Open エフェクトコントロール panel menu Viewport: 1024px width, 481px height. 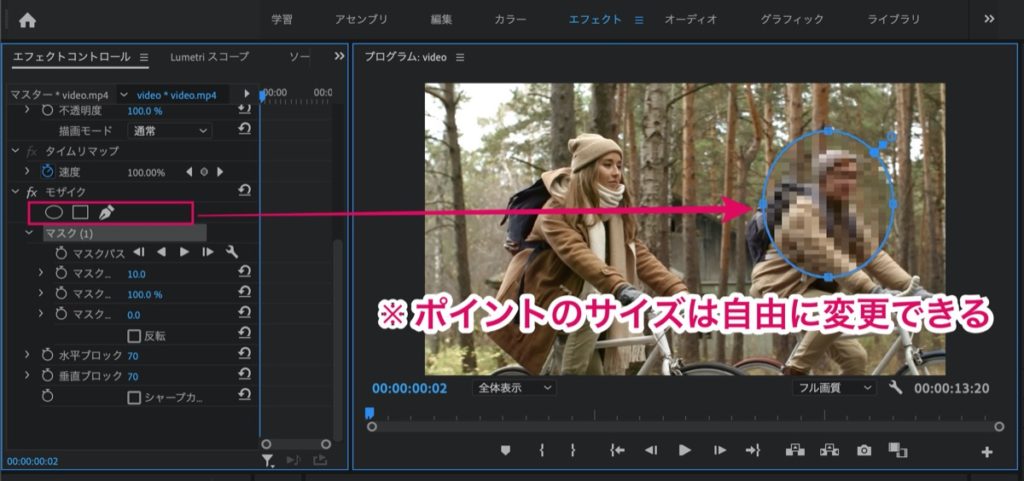(144, 57)
